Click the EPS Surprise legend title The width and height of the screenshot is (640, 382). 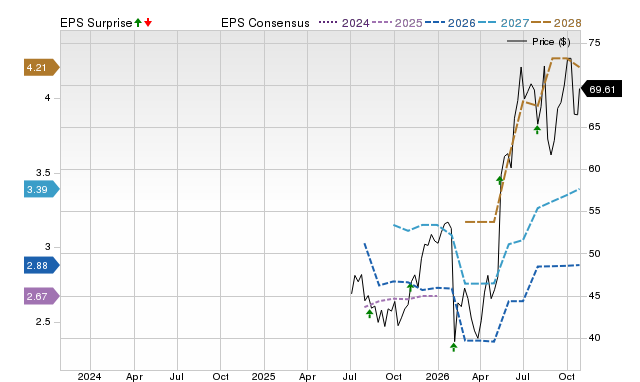(x=96, y=23)
